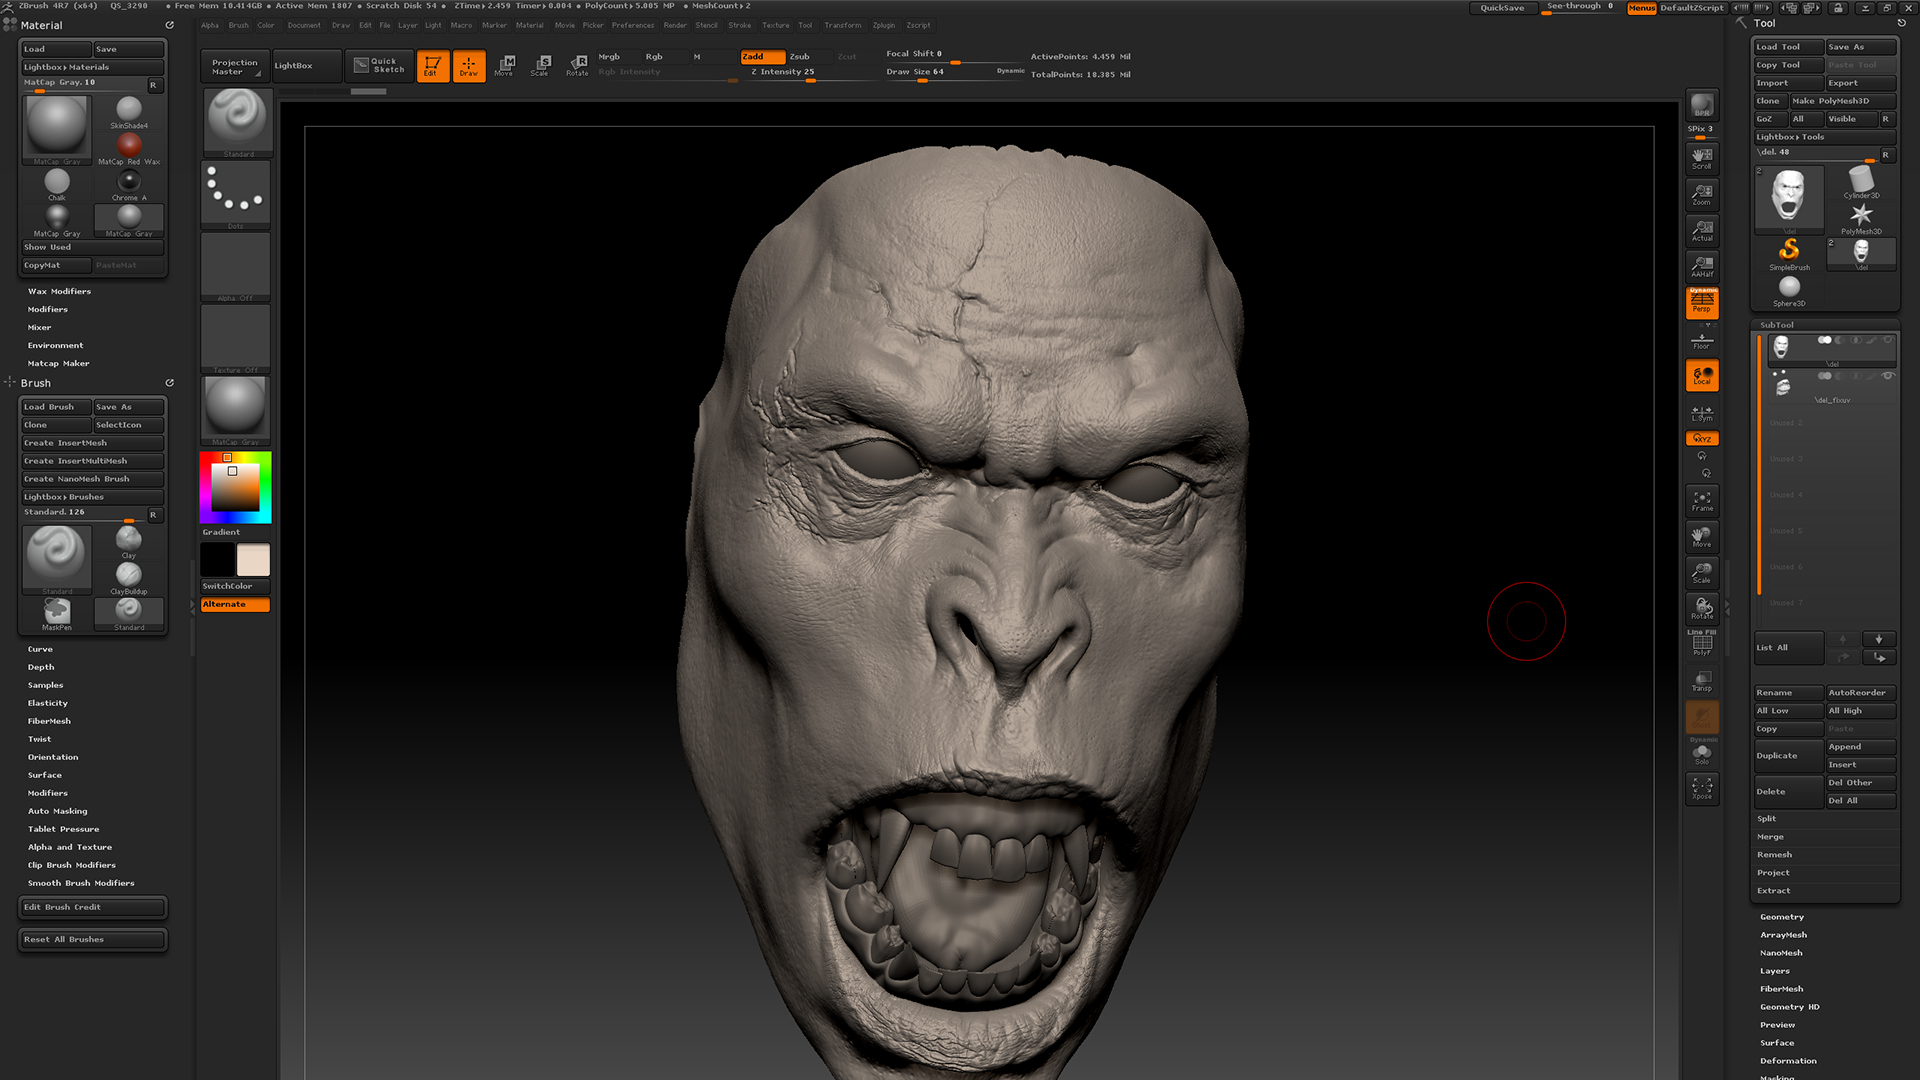Frame the mesh with Frame icon
The height and width of the screenshot is (1080, 1920).
(x=1702, y=500)
